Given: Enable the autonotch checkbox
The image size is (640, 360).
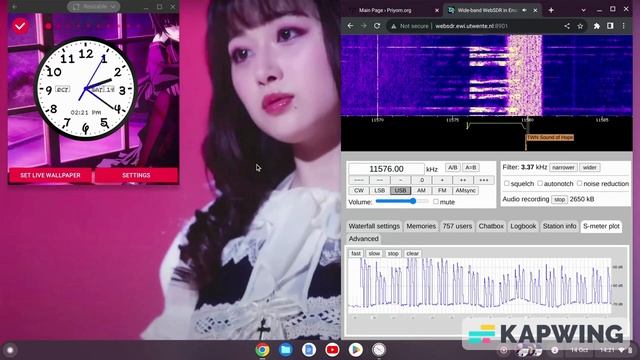Looking at the screenshot, I should [540, 184].
